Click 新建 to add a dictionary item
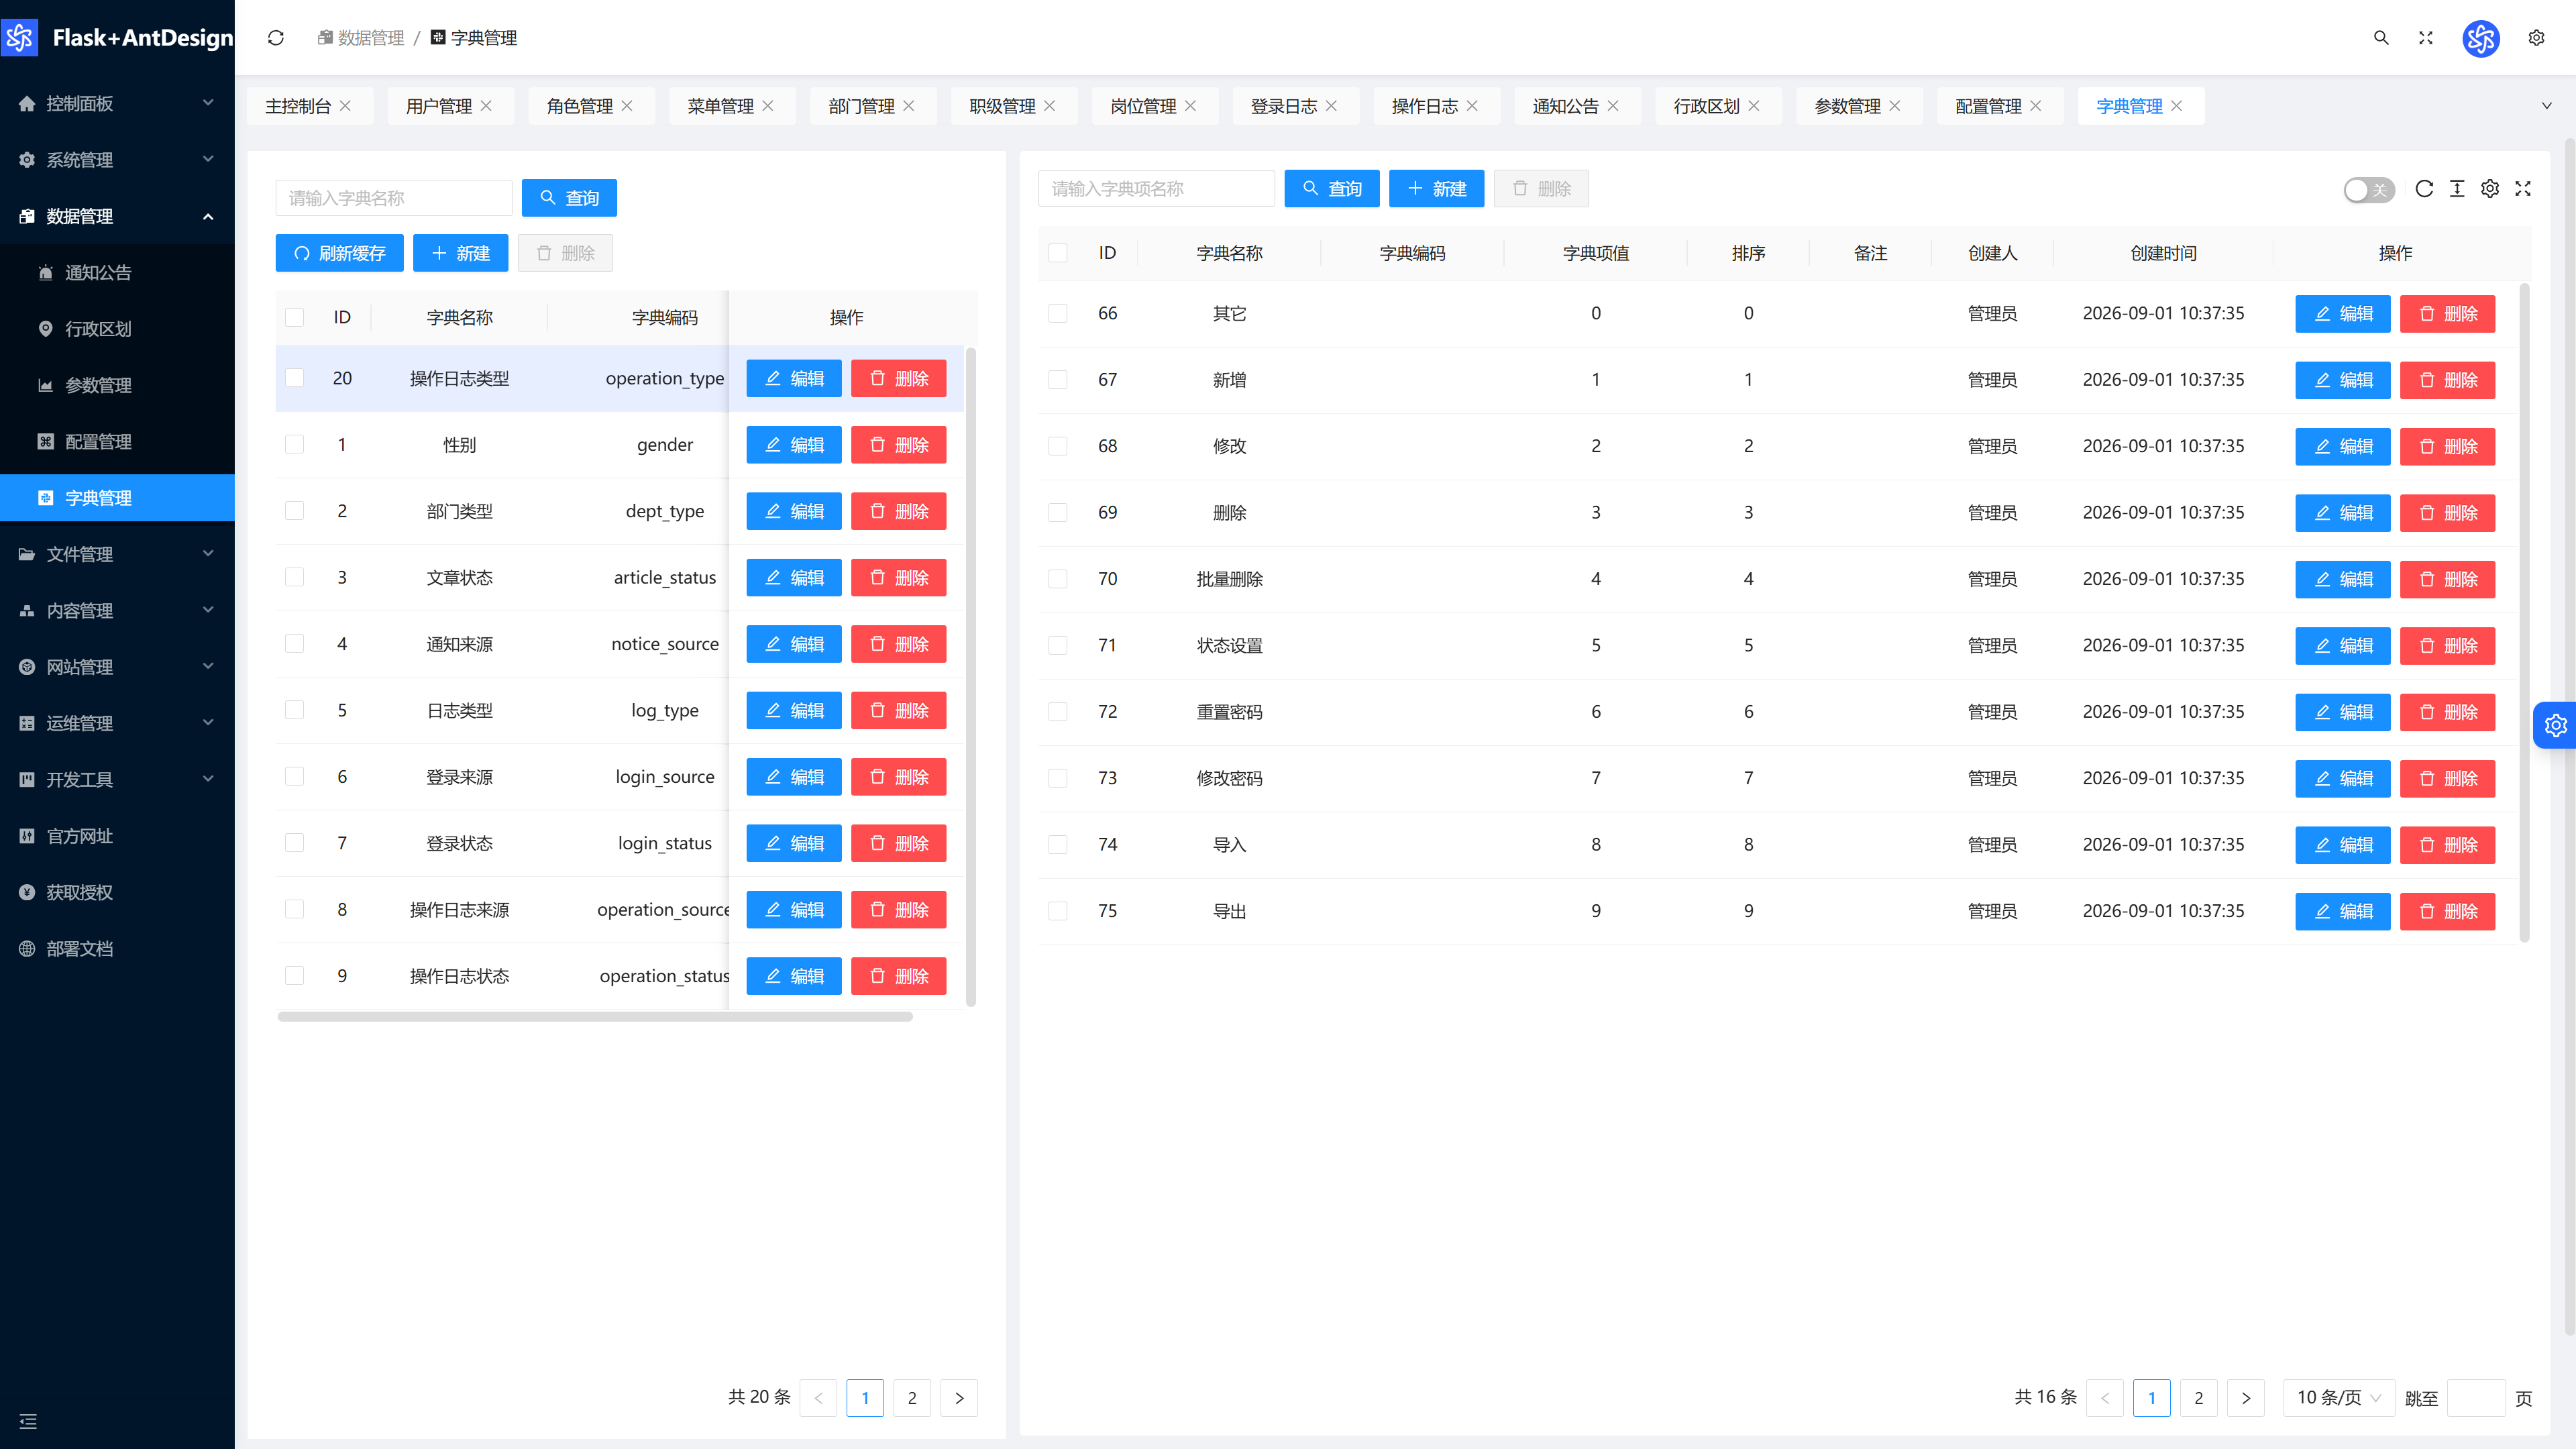This screenshot has width=2576, height=1449. click(1436, 189)
